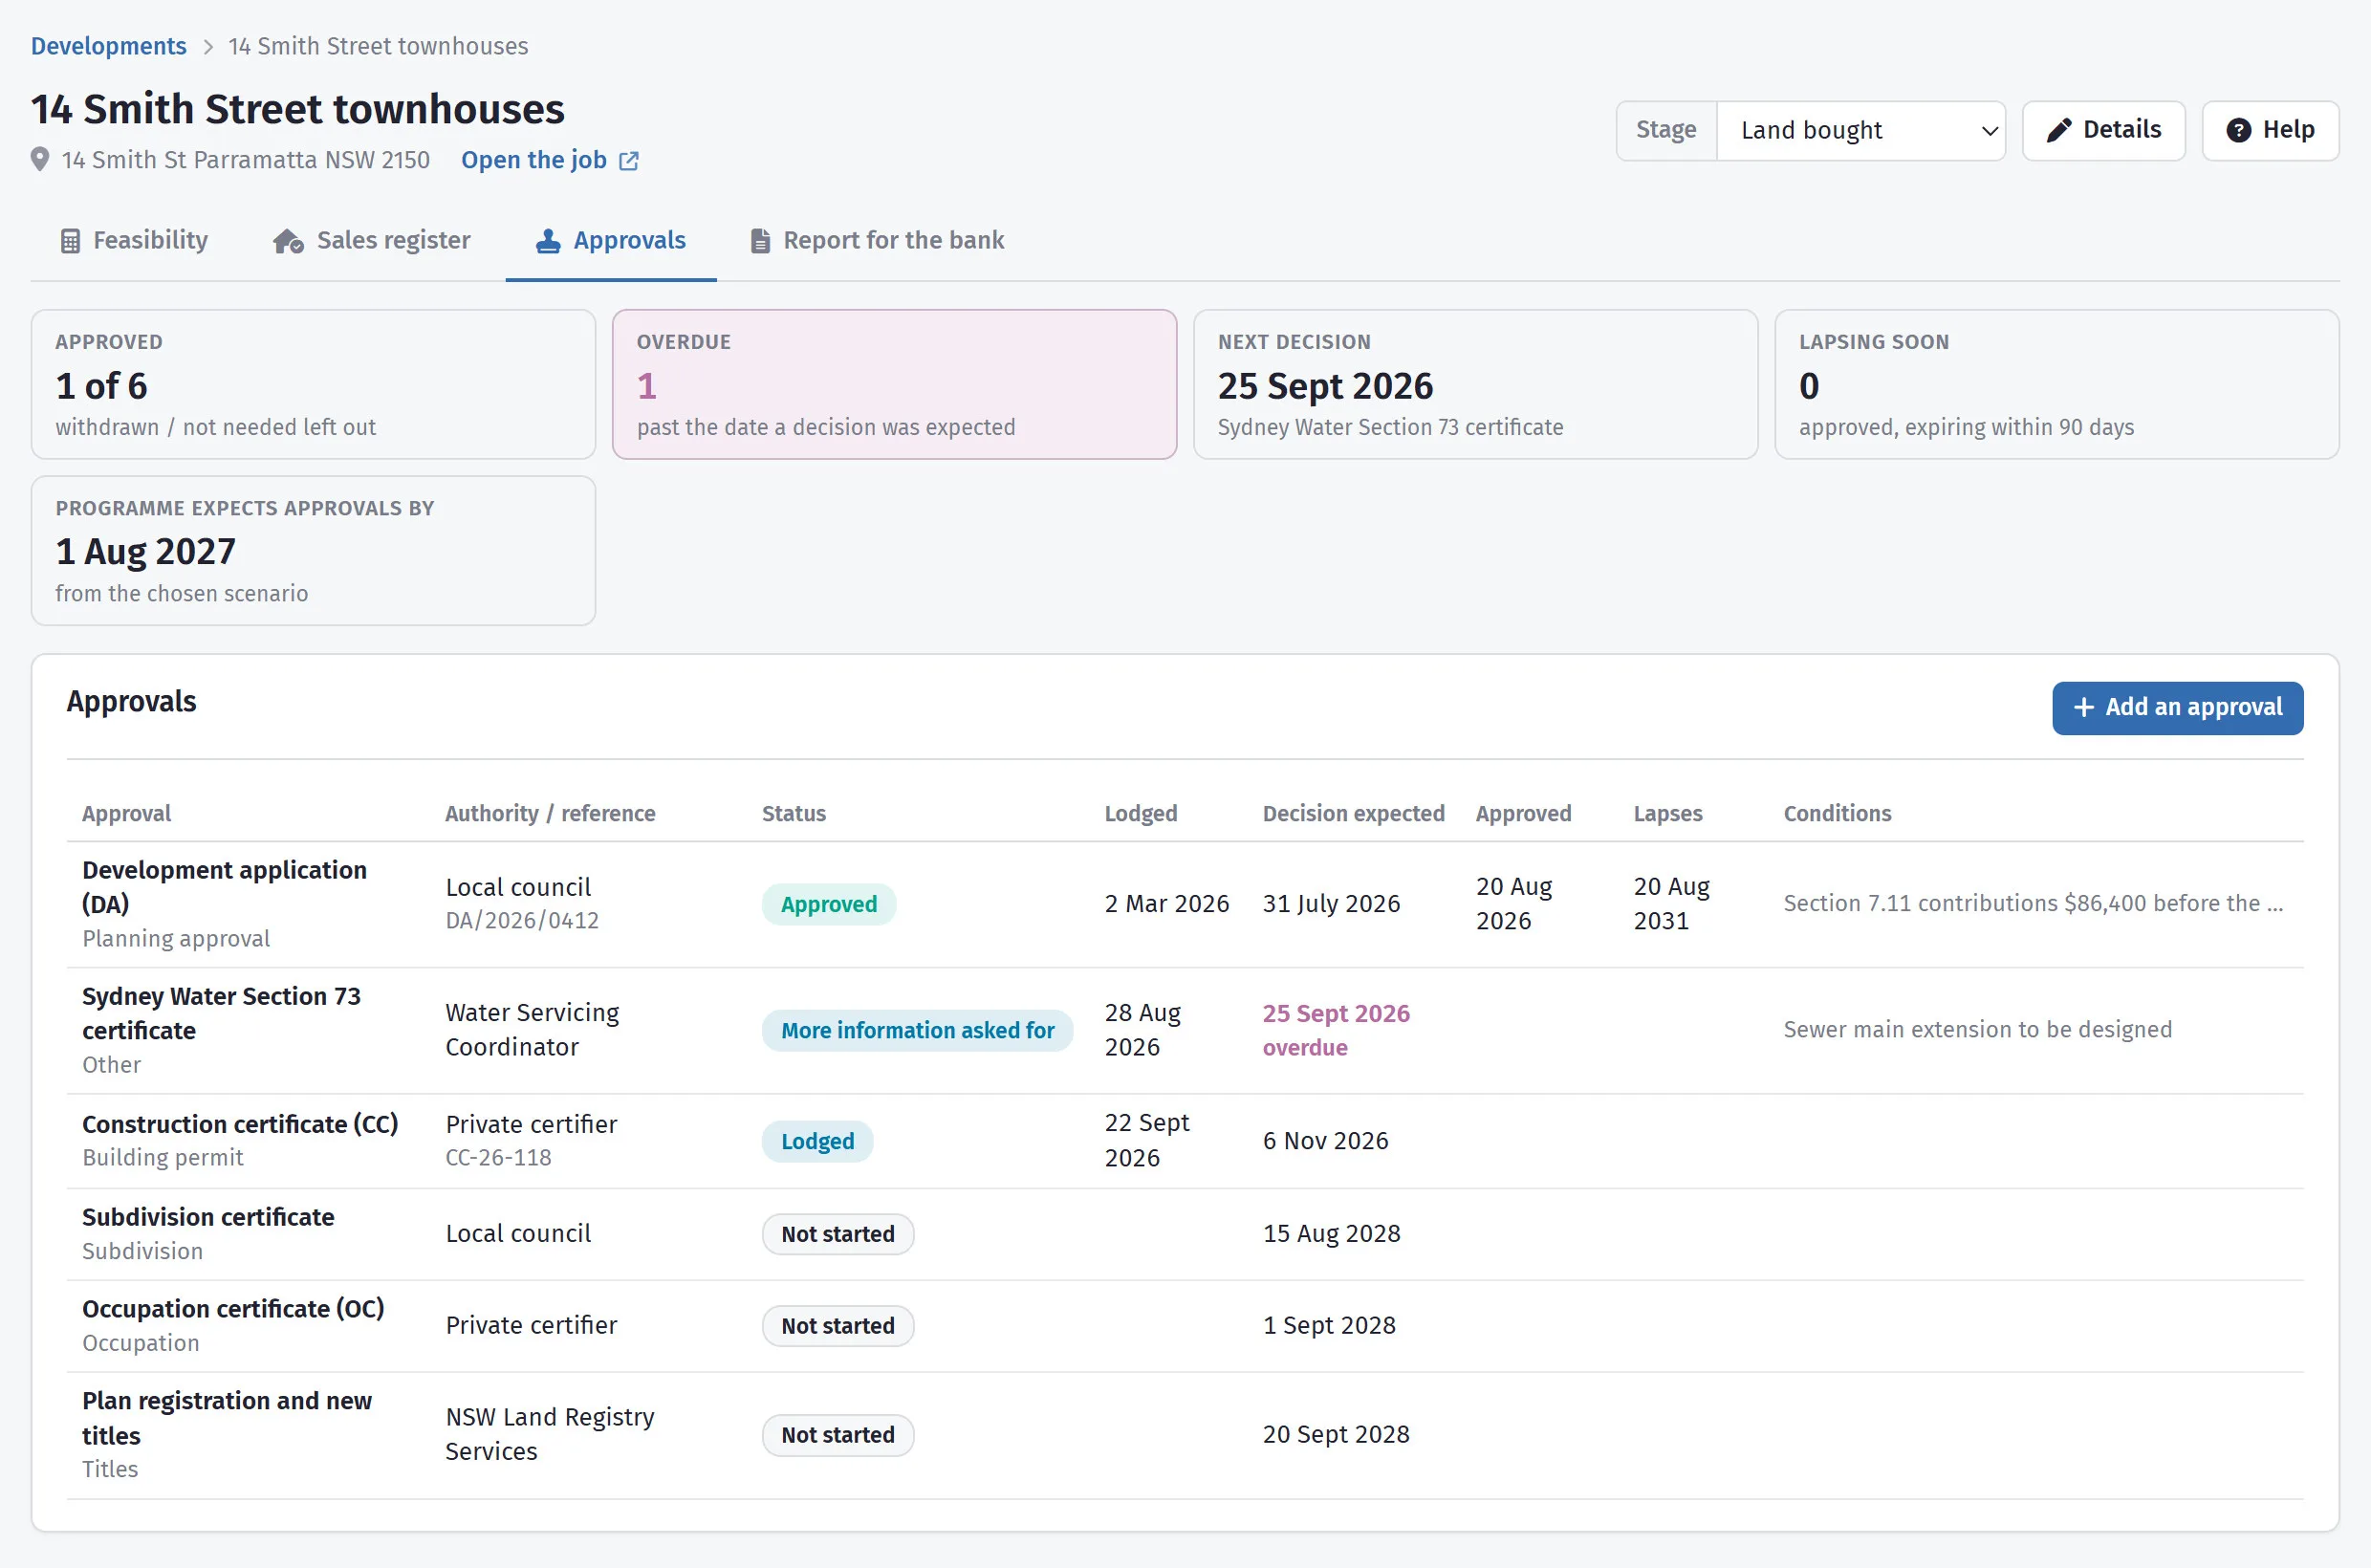Click the question mark icon in the Help button
Viewport: 2371px width, 1568px height.
pos(2239,130)
